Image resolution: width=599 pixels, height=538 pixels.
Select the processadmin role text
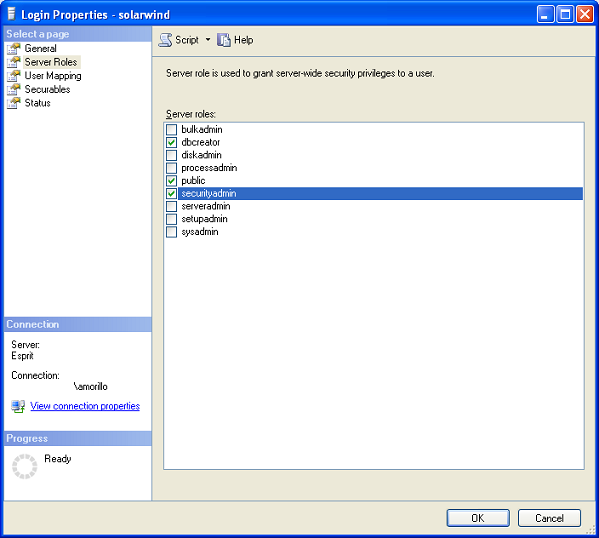tap(209, 168)
